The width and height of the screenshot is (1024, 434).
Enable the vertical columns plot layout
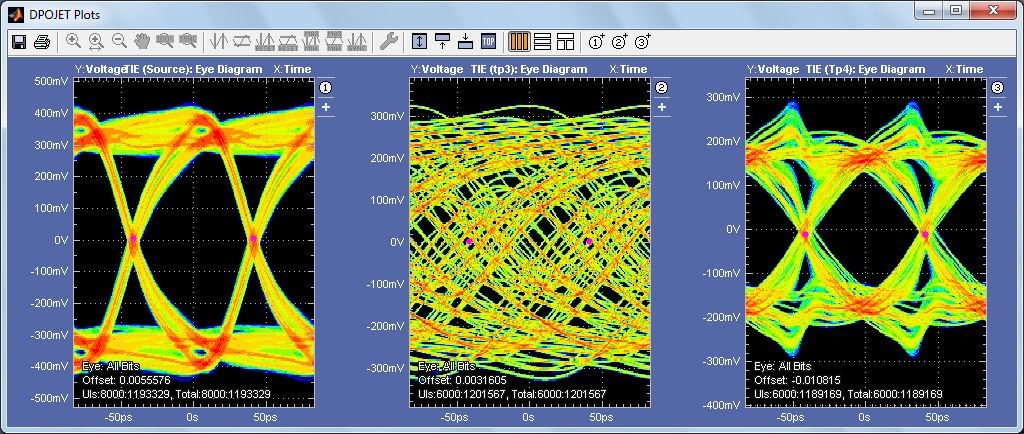[x=519, y=42]
